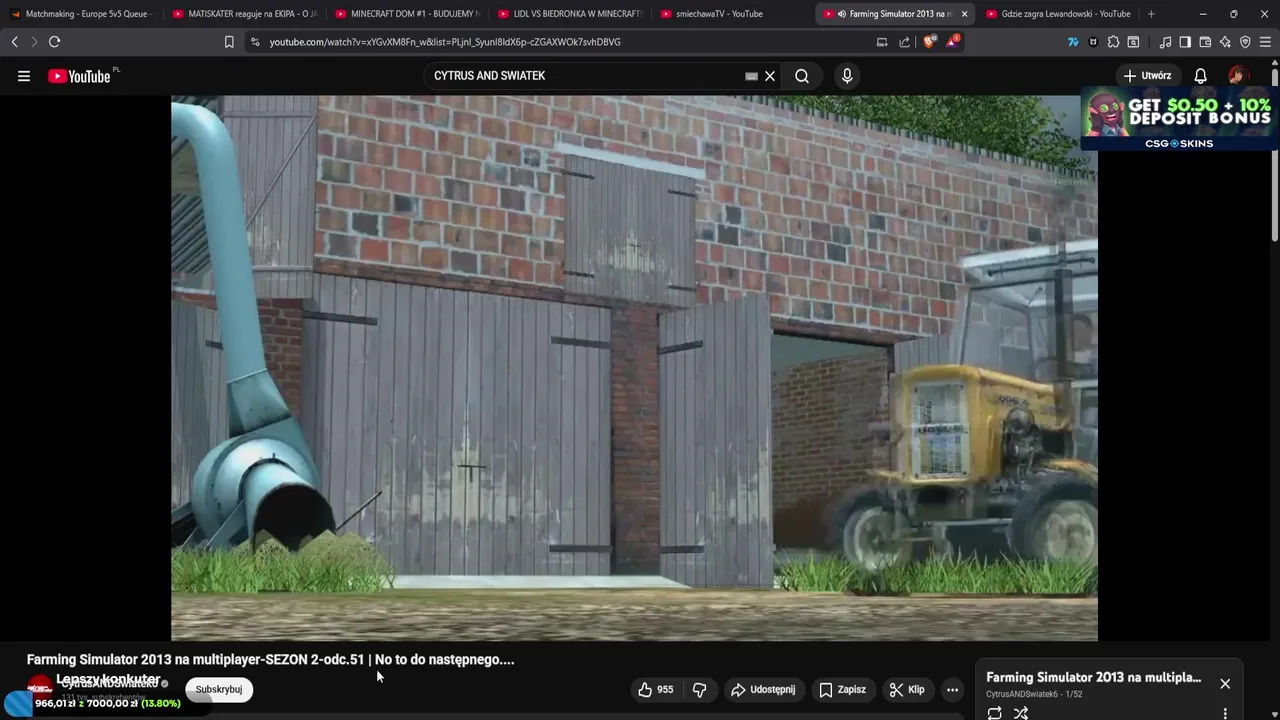
Task: Start voice search with the microphone
Action: pos(847,76)
